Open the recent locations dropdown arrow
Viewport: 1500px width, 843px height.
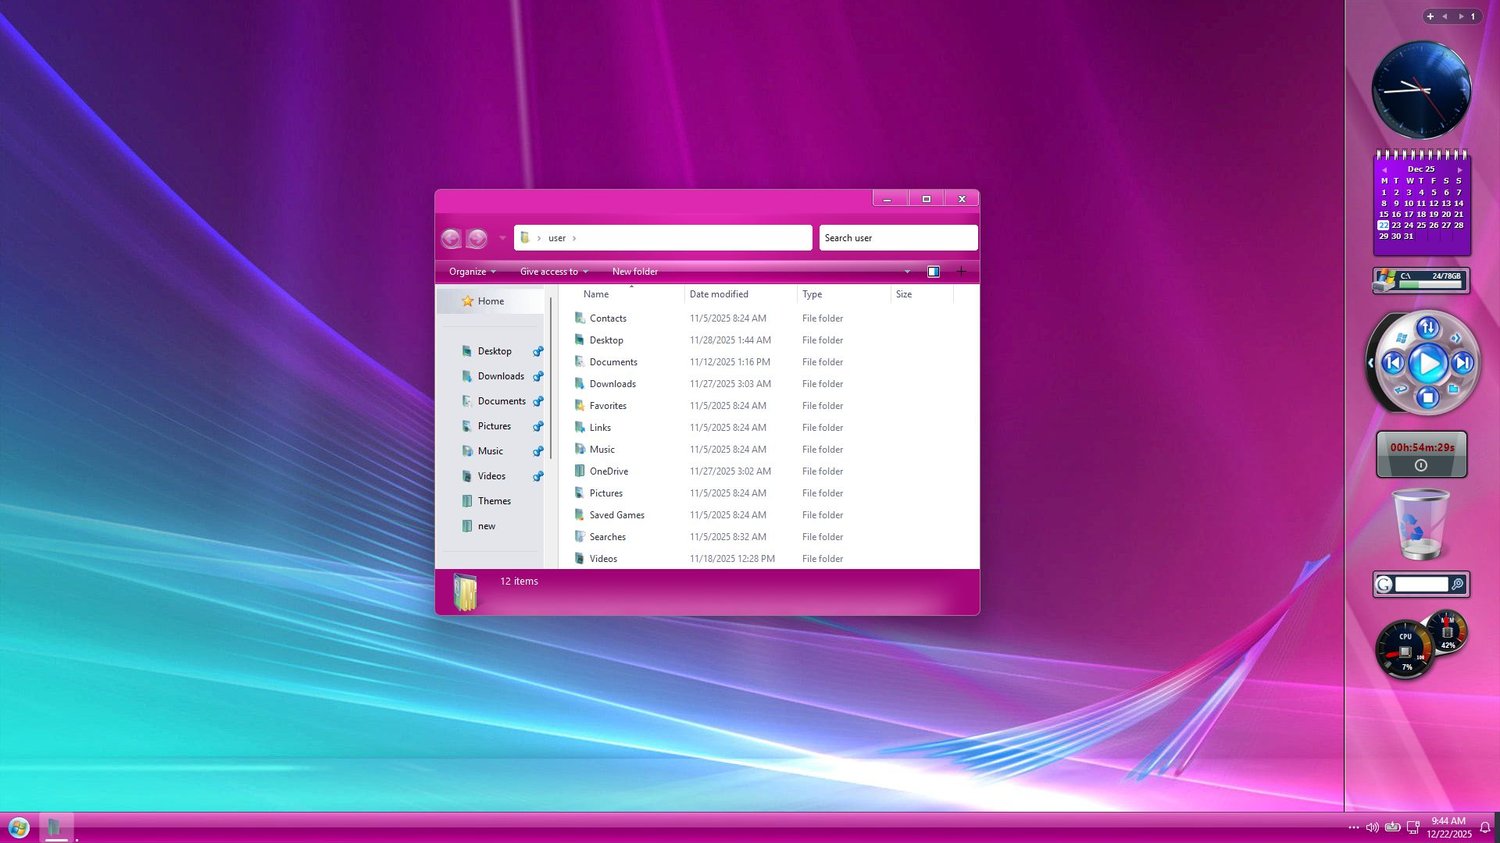click(x=502, y=238)
